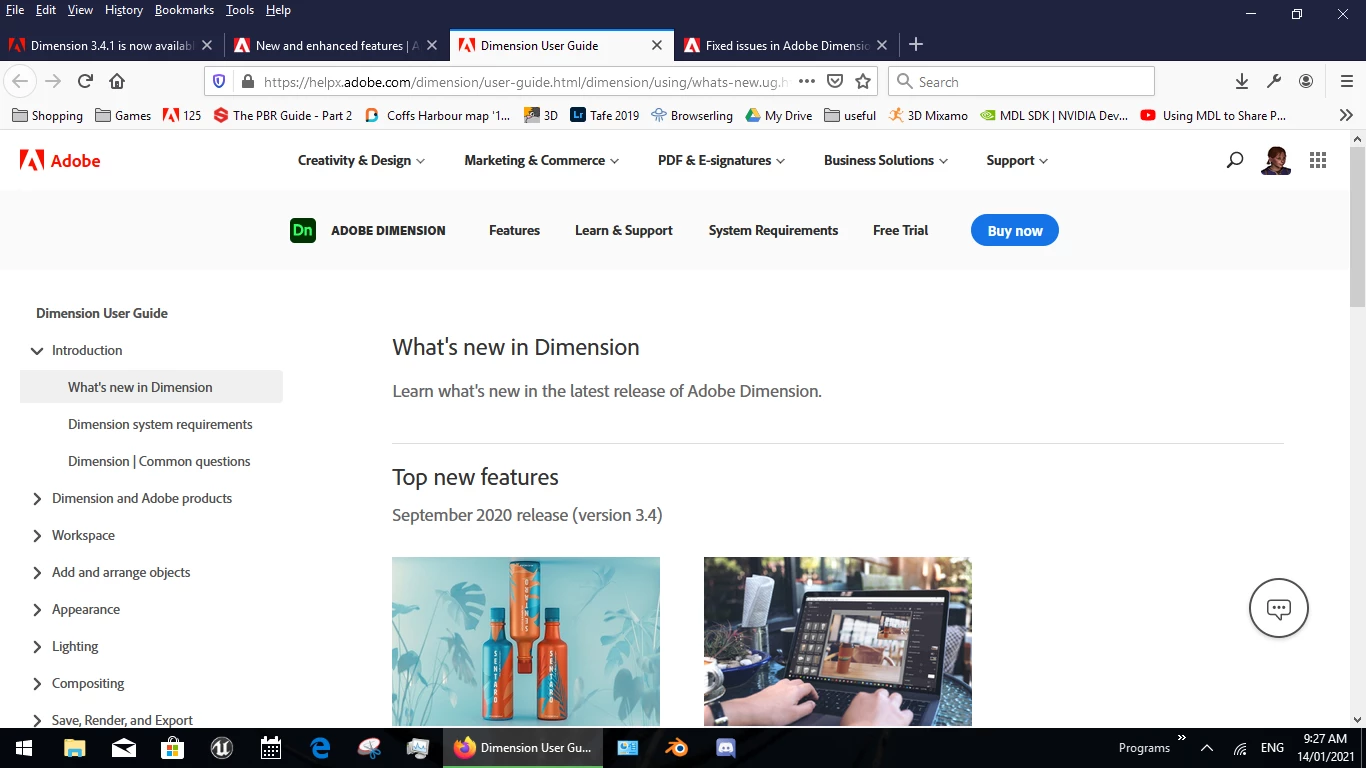Screen dimensions: 1366x768
Task: Go back to the previous page
Action: point(20,81)
